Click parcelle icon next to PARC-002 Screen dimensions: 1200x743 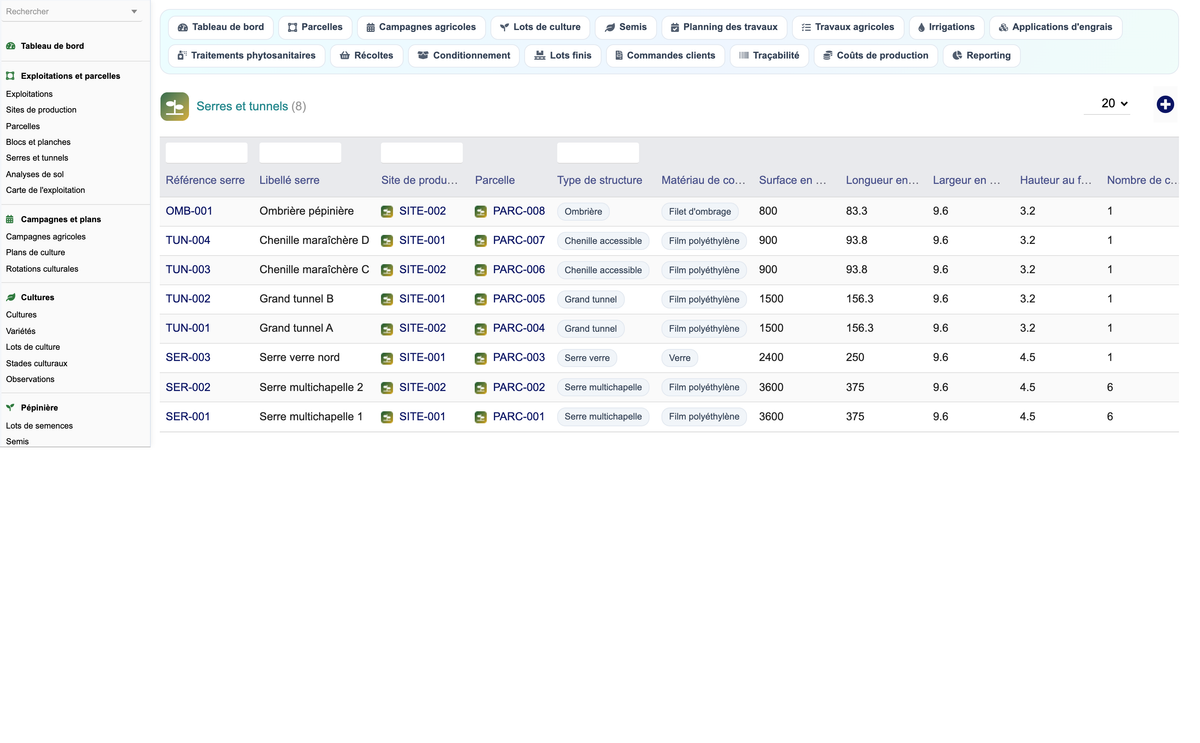pyautogui.click(x=481, y=388)
